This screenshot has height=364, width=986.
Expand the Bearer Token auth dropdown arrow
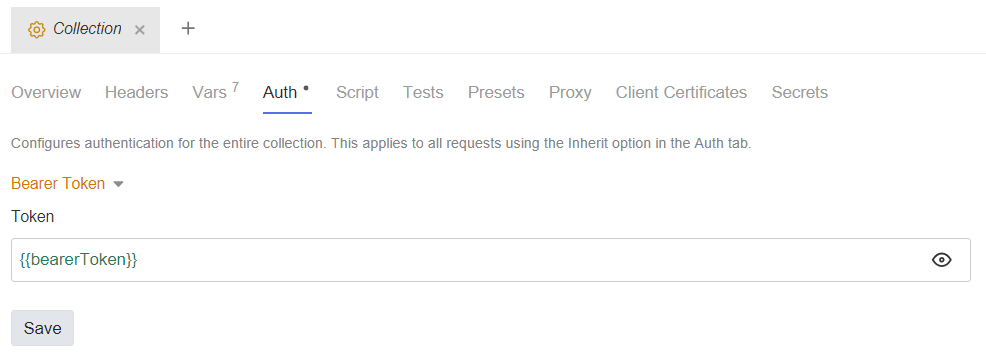pyautogui.click(x=118, y=184)
